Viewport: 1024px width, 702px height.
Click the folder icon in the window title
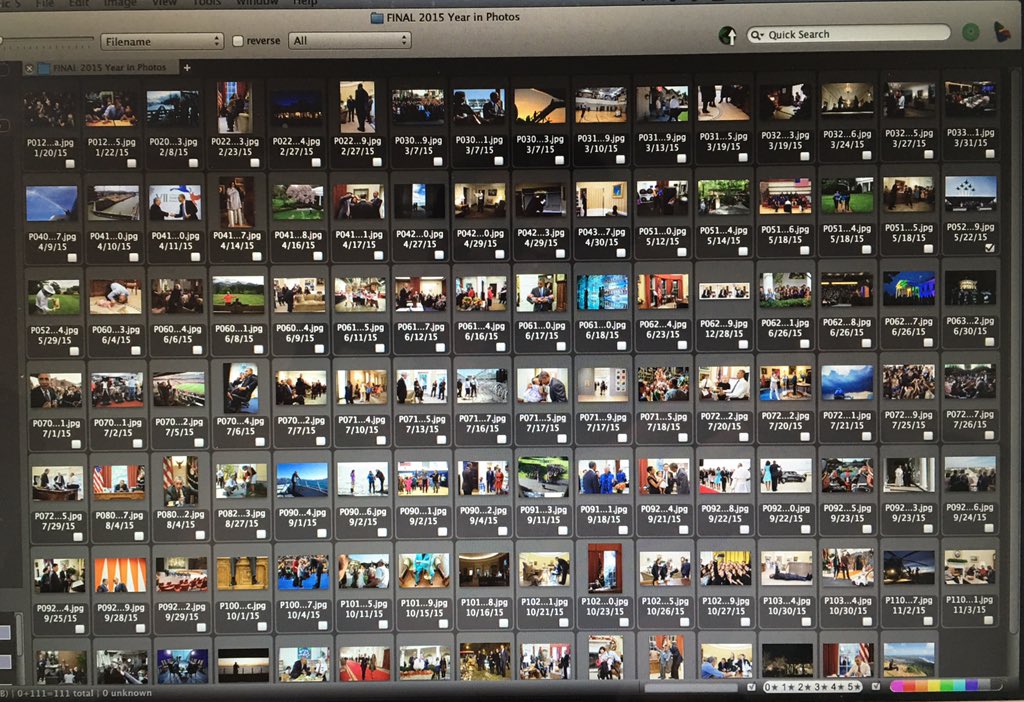point(377,18)
